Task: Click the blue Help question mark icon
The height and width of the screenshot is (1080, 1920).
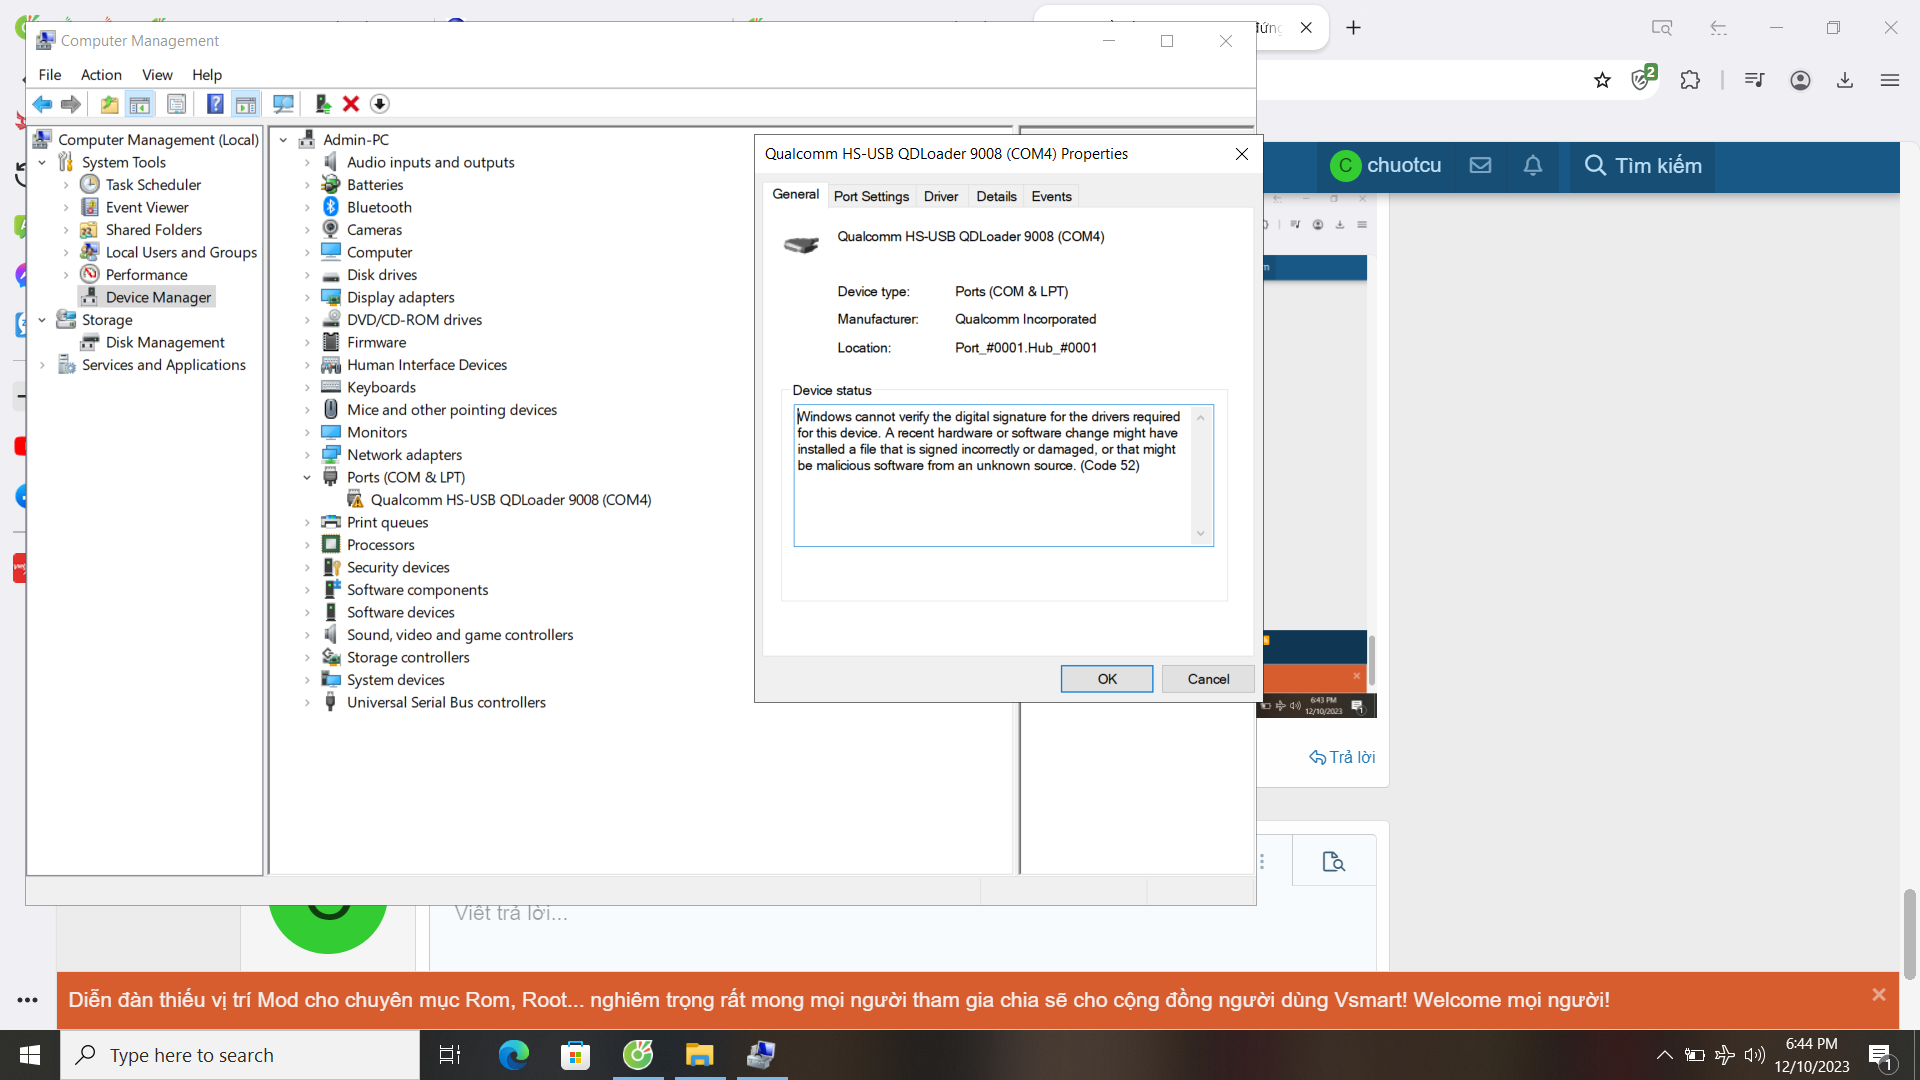Action: coord(215,104)
